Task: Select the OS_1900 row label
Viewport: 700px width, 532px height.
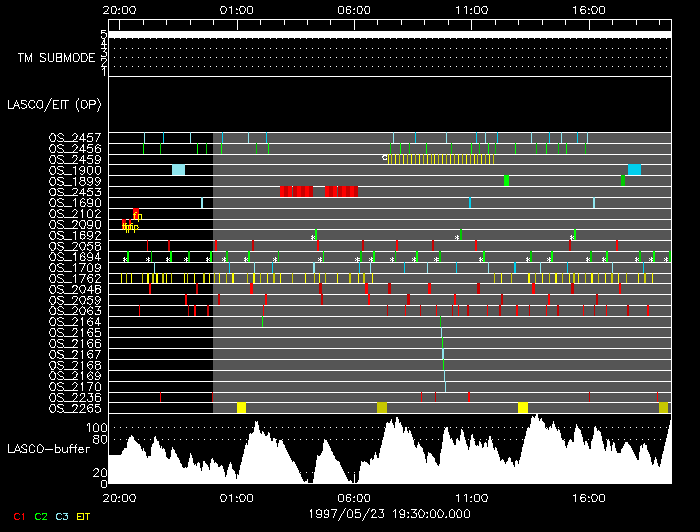Action: 75,170
